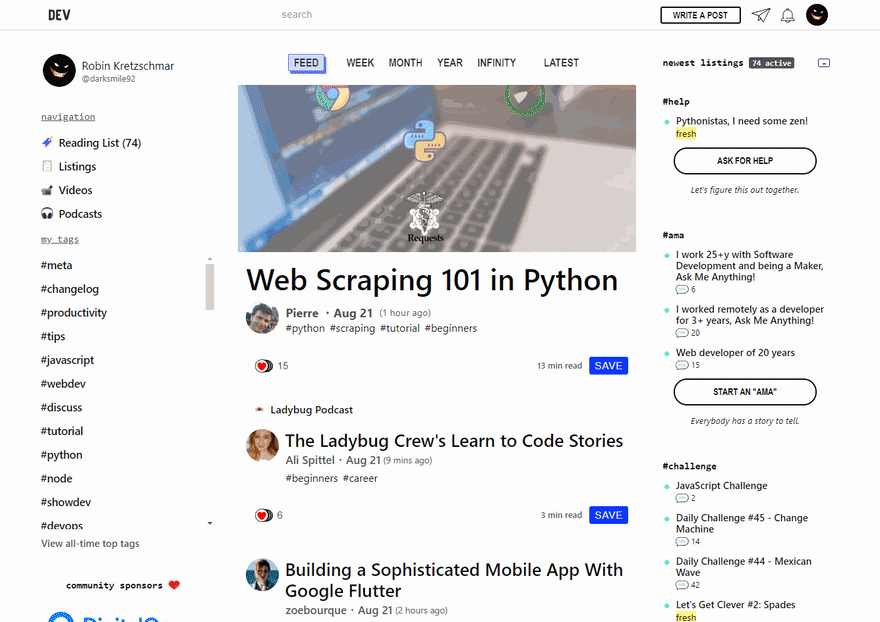
Task: Click comment icon under Web developer of 20 years
Action: click(x=681, y=365)
